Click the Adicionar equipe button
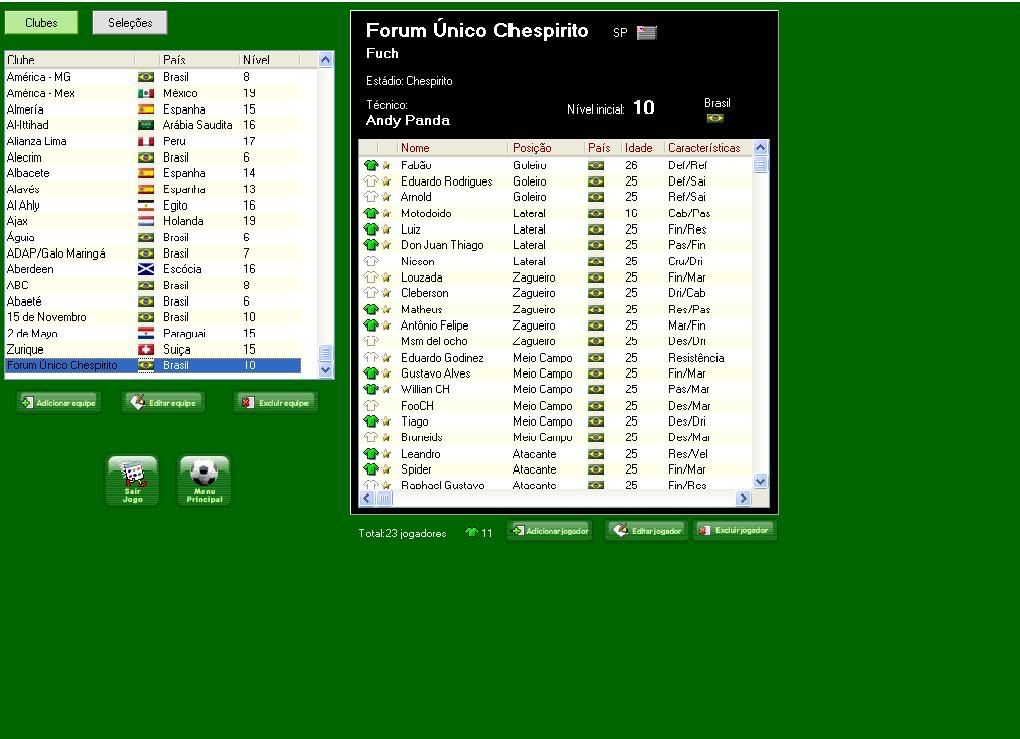Image resolution: width=1020 pixels, height=739 pixels. [59, 402]
